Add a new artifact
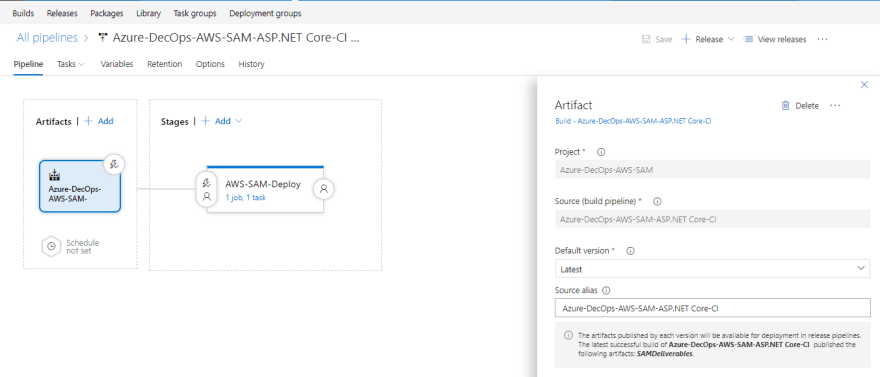The height and width of the screenshot is (377, 880). pos(99,121)
